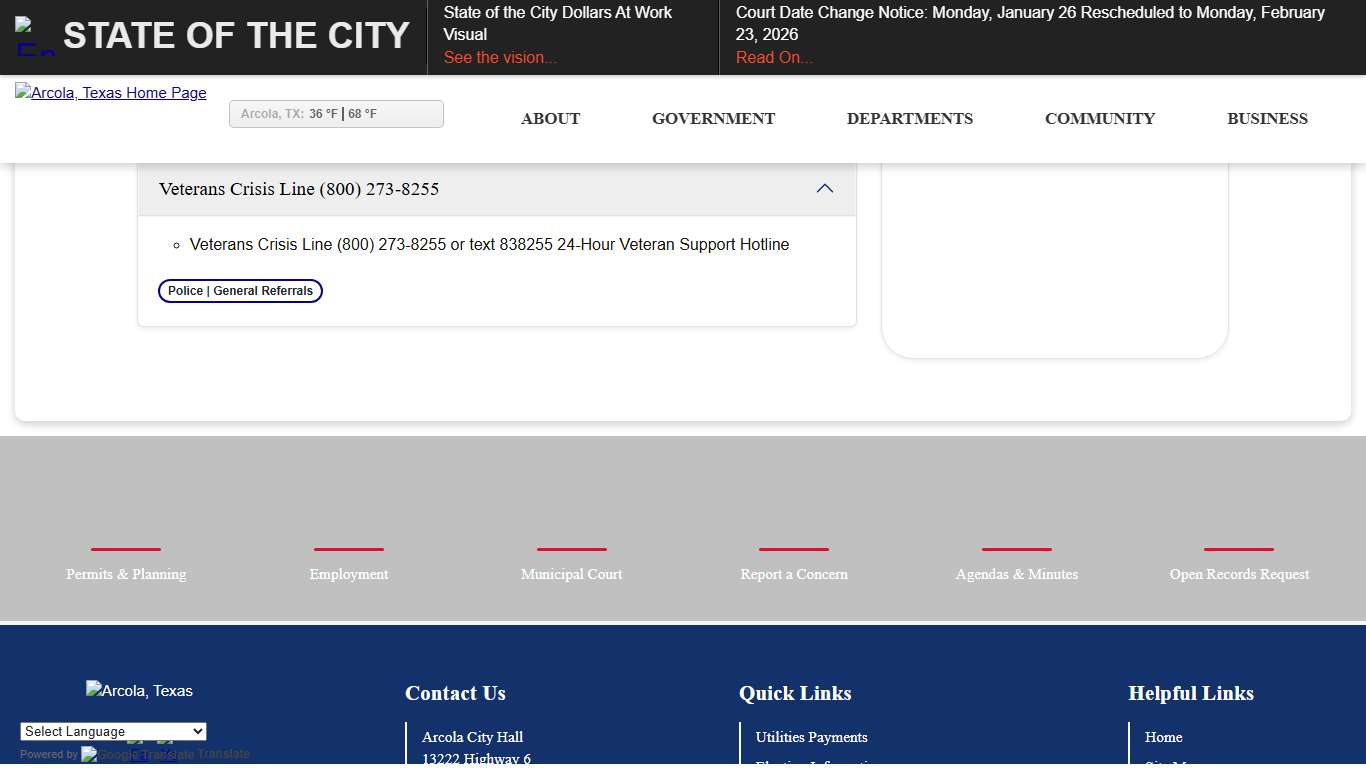This screenshot has height=768, width=1366.
Task: Open the DEPARTMENTS navigation dropdown
Action: (910, 118)
